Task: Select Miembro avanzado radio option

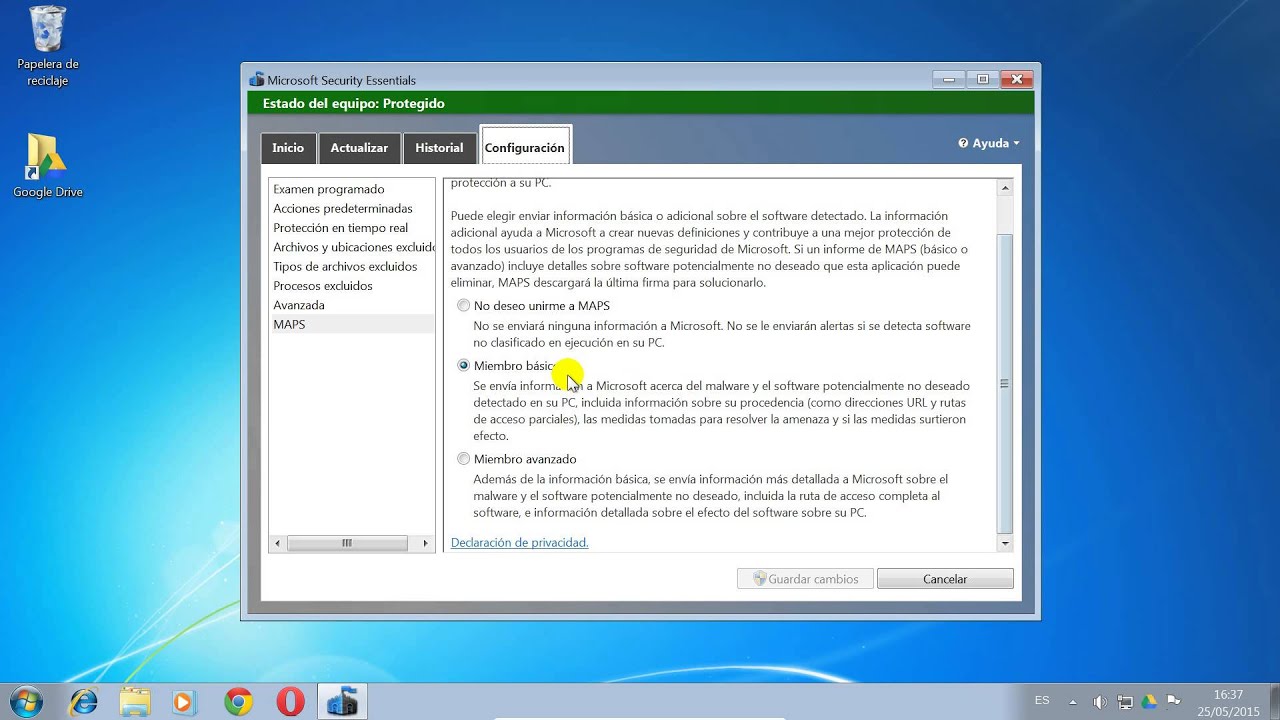Action: (x=463, y=459)
